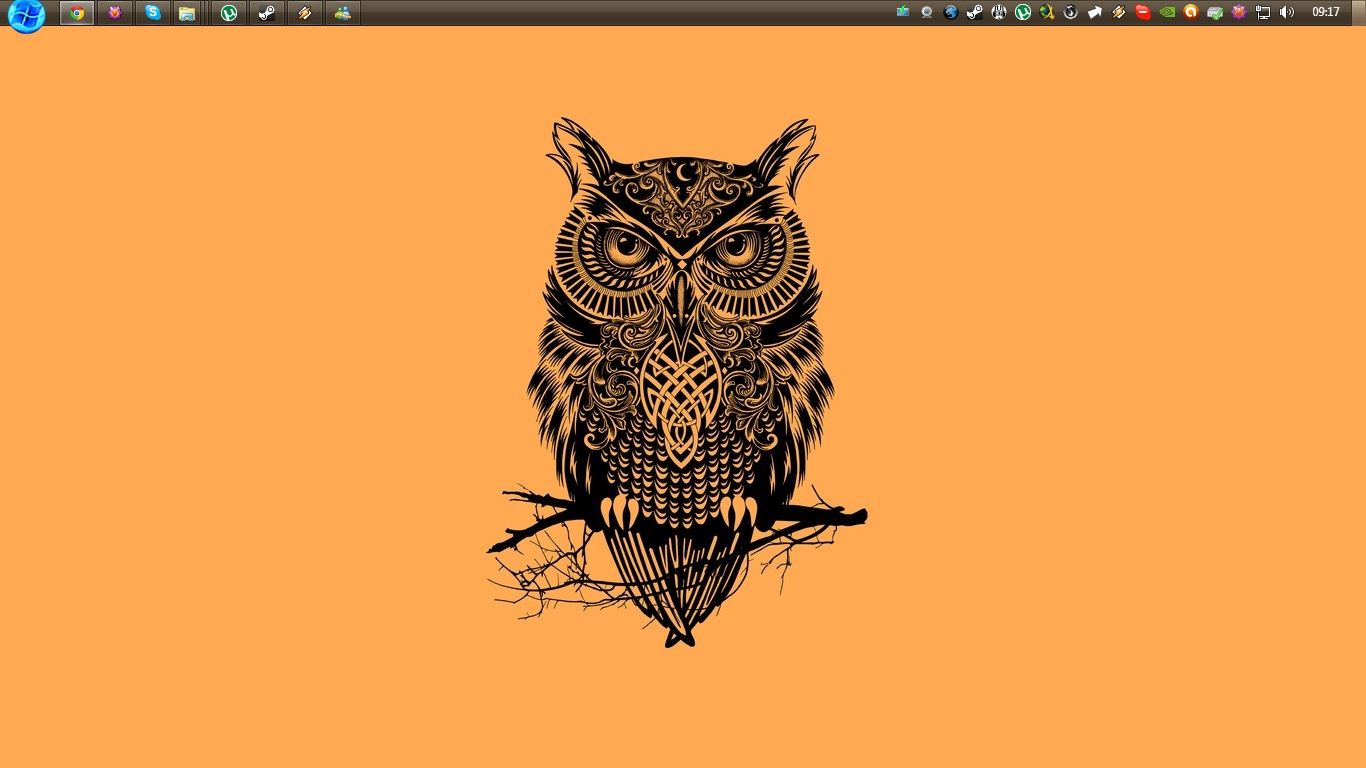Open the NVIDIA system tray icon

click(1167, 13)
